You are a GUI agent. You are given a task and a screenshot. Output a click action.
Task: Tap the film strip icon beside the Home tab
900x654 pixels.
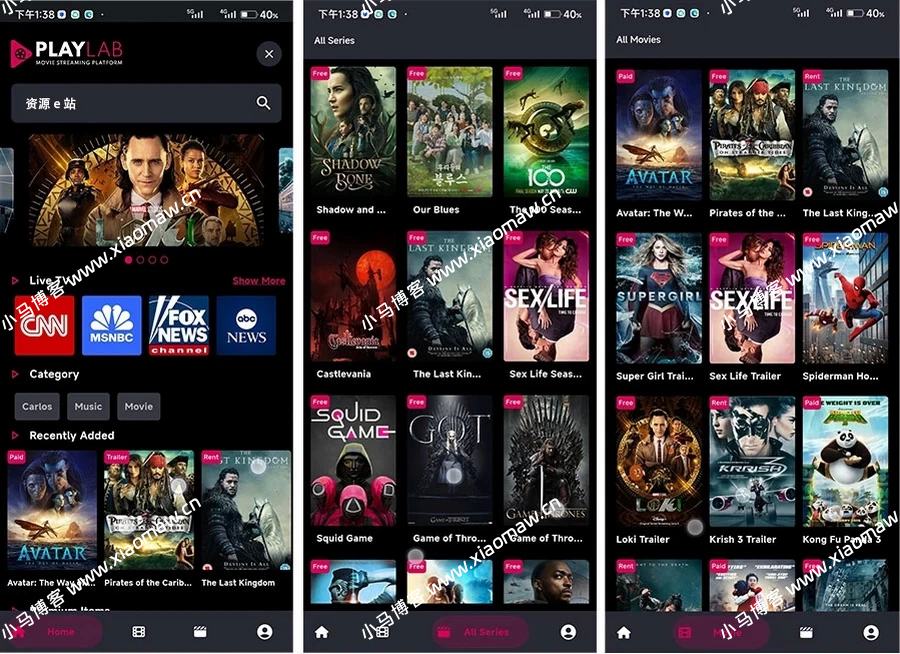[x=139, y=632]
